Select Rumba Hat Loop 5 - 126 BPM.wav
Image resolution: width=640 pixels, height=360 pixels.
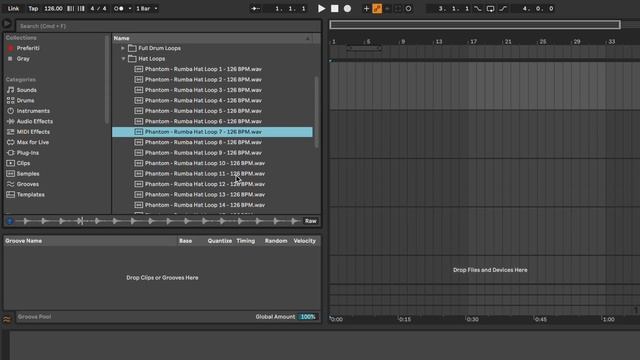point(212,111)
